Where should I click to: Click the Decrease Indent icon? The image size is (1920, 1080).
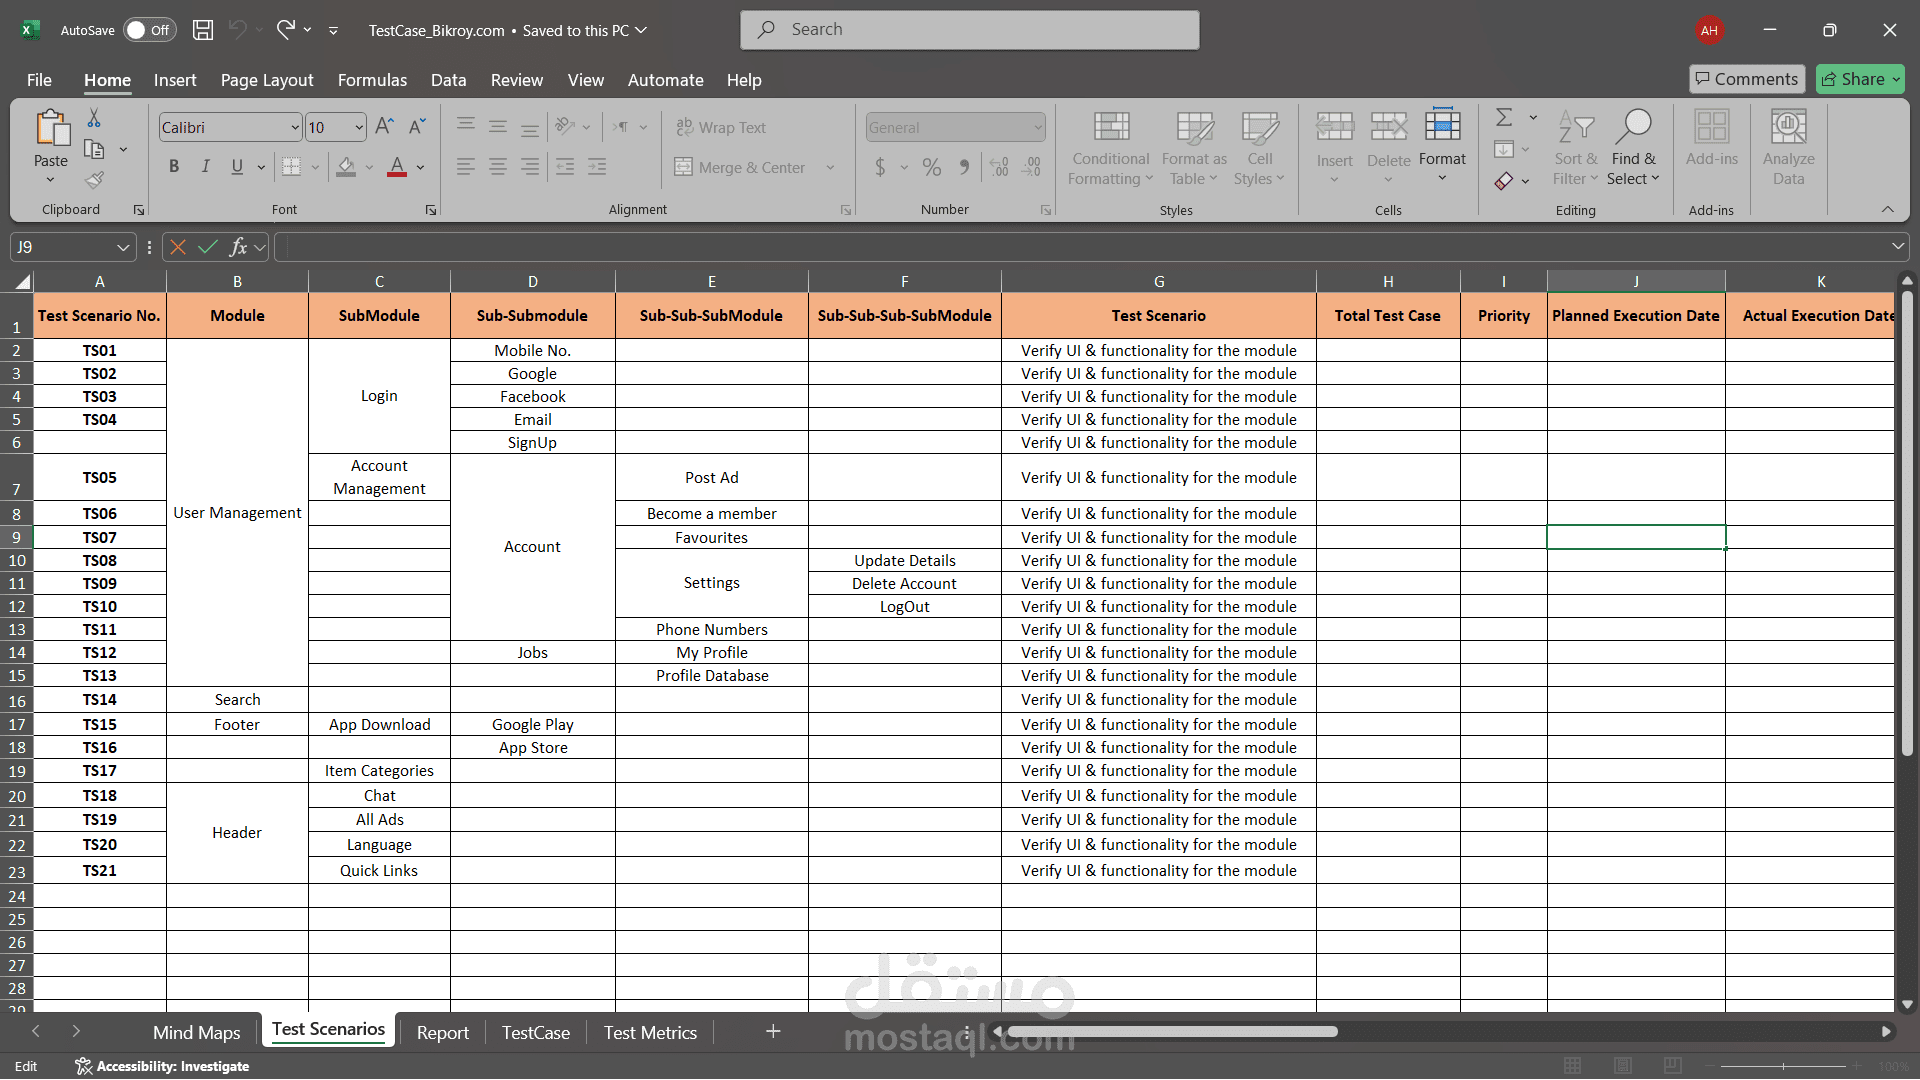565,167
